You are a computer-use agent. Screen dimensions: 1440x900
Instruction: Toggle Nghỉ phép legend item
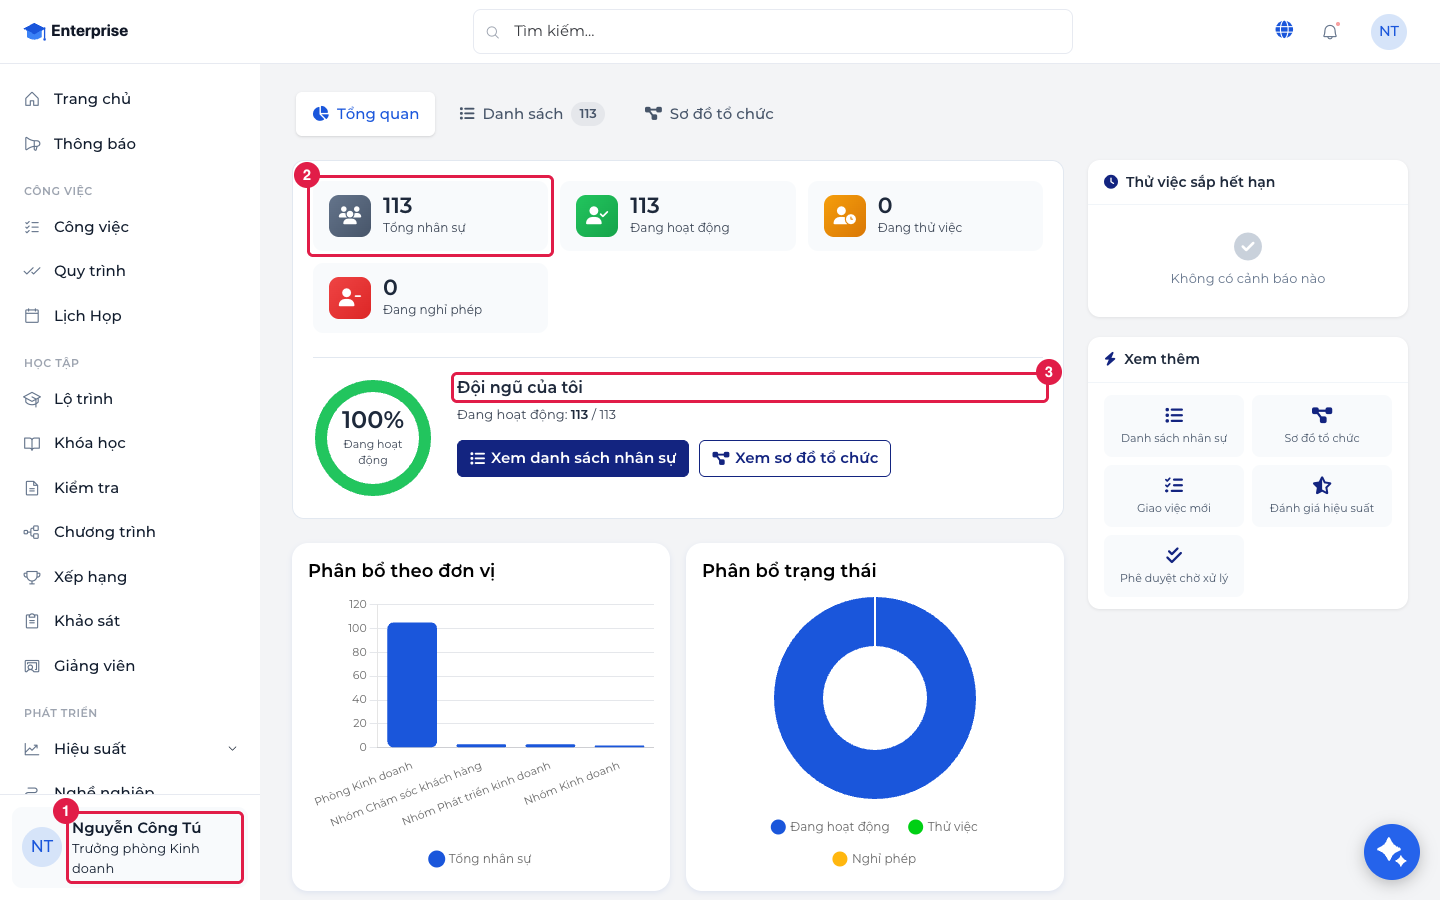point(874,858)
